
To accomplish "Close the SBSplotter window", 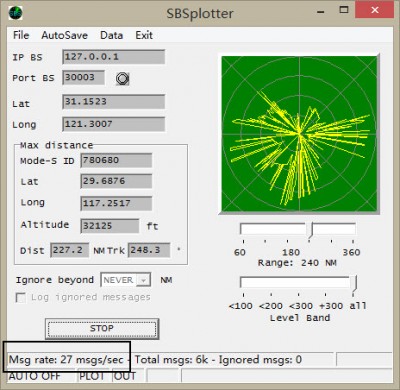I will [375, 10].
